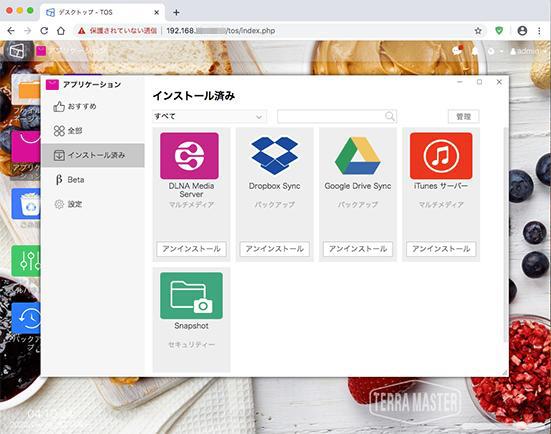Open the Snapshot app icon

191,296
